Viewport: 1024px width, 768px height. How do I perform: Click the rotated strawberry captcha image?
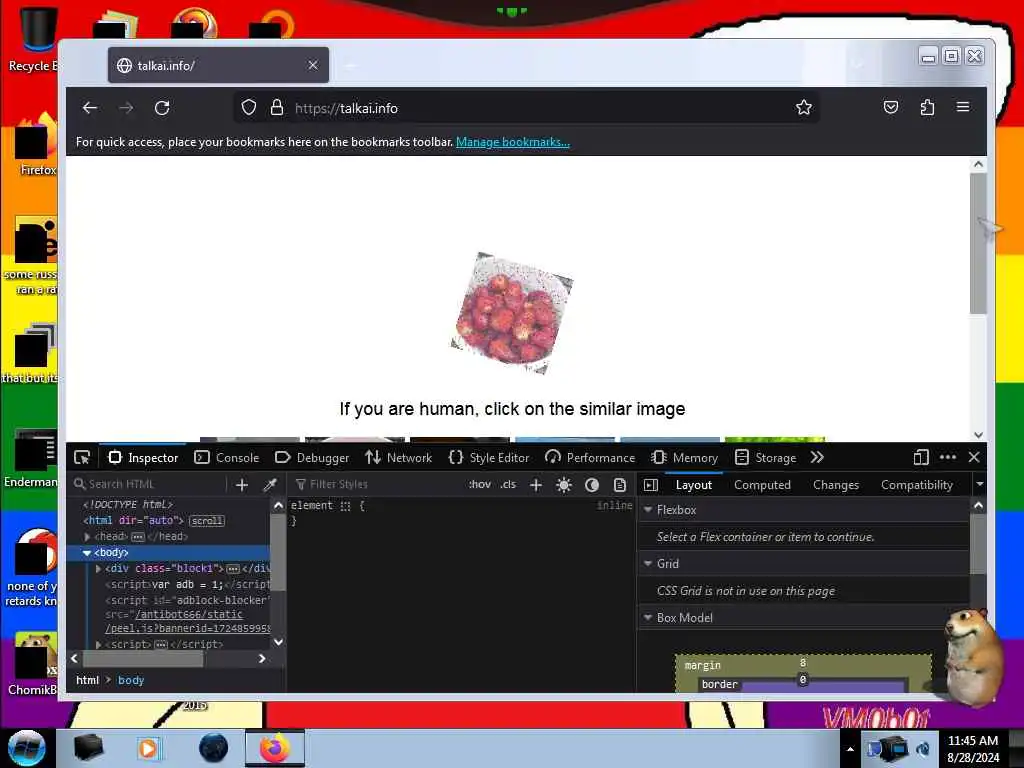[512, 313]
